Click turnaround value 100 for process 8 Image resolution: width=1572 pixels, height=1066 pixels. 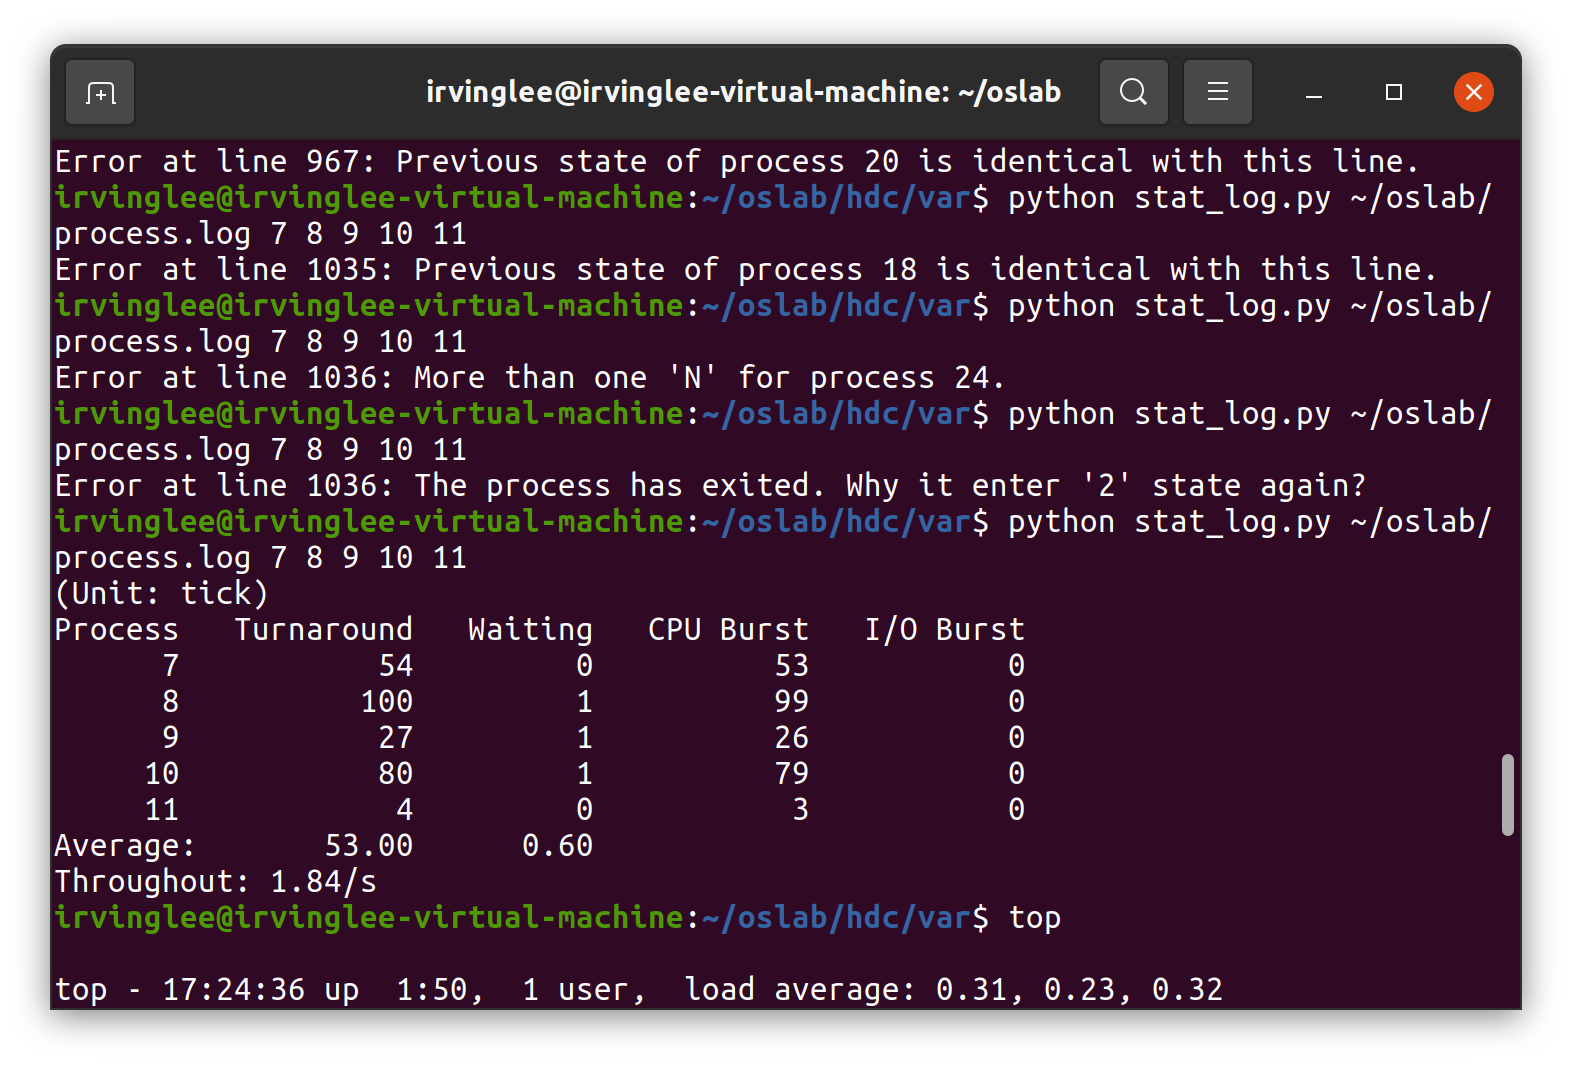[386, 701]
